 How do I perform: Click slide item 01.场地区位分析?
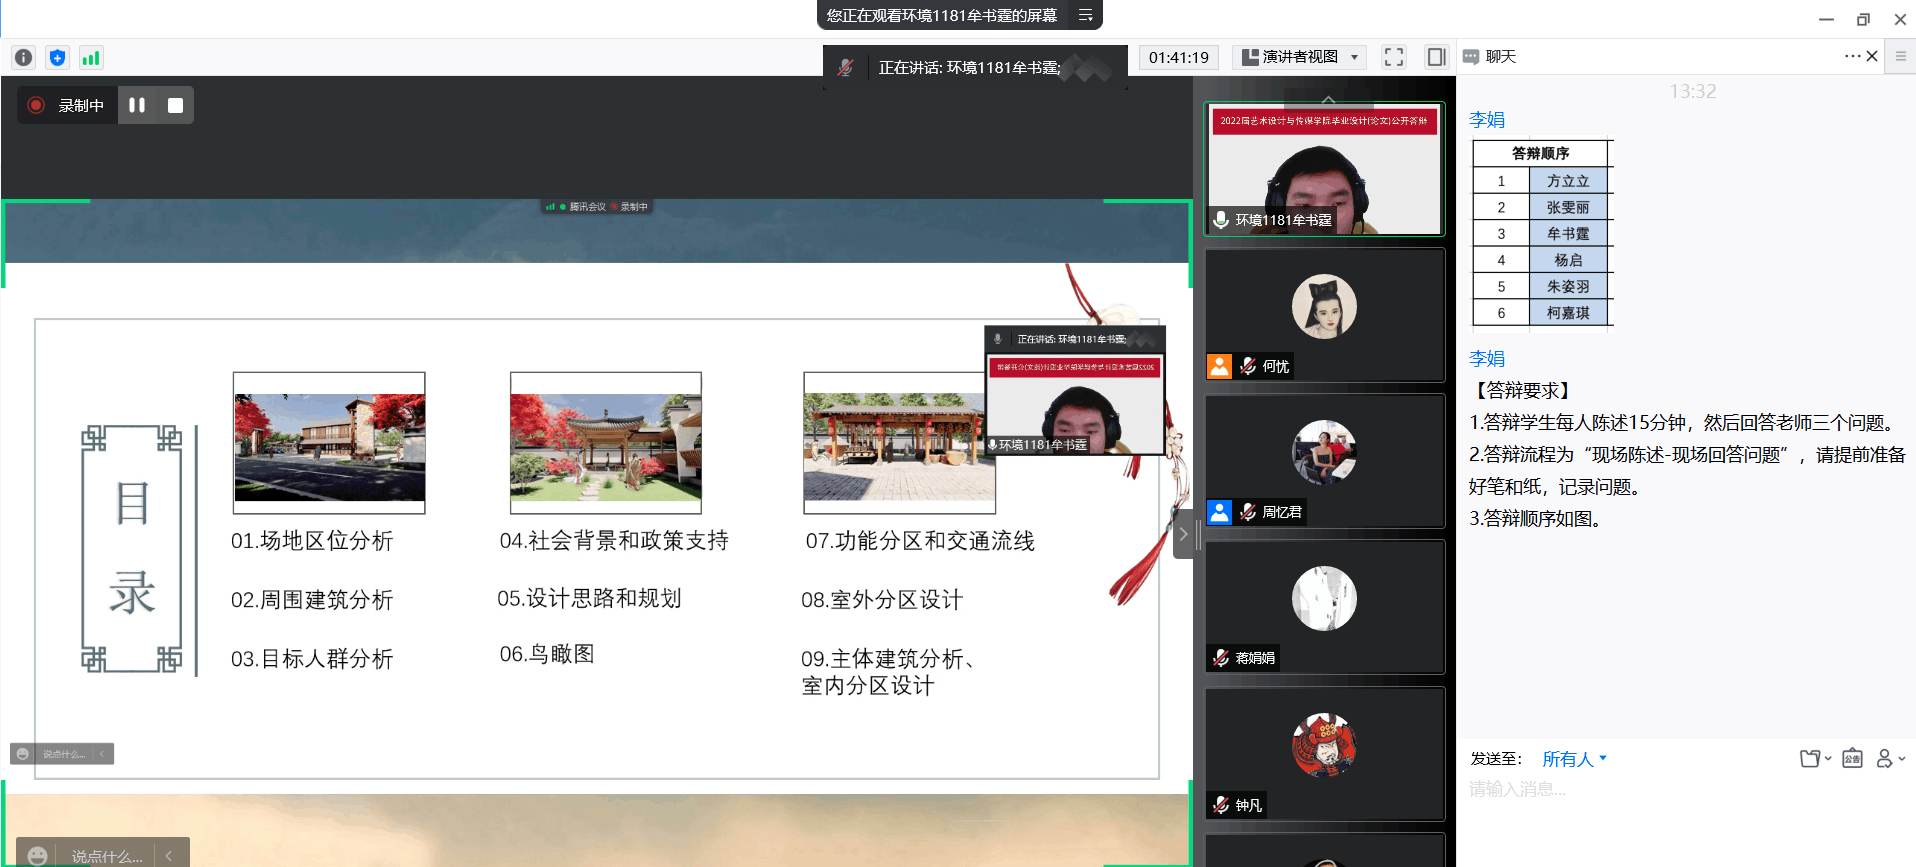click(x=312, y=541)
